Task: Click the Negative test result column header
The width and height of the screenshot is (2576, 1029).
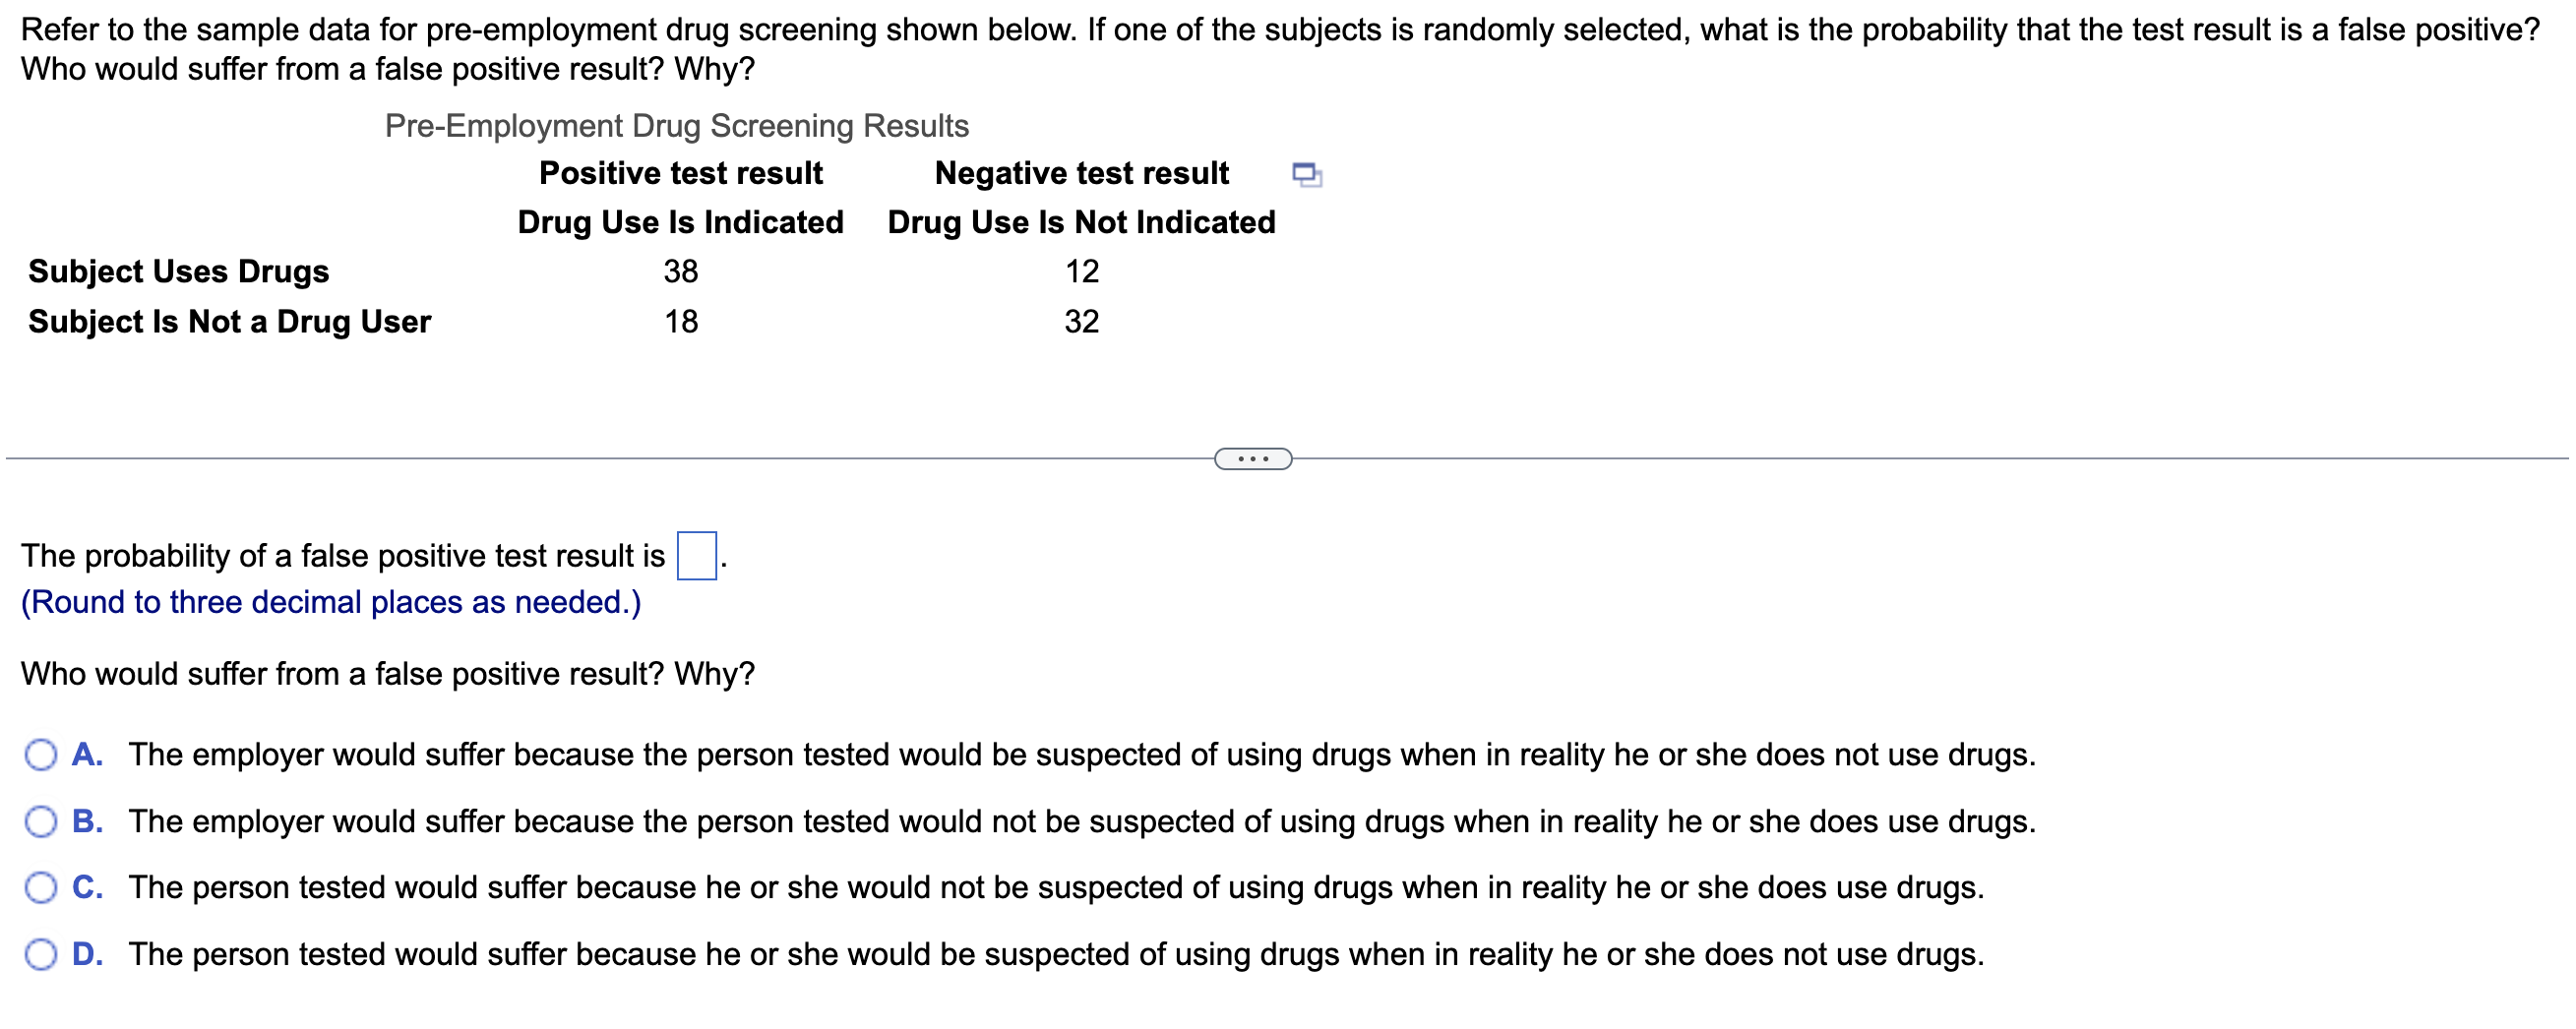Action: (x=1081, y=172)
